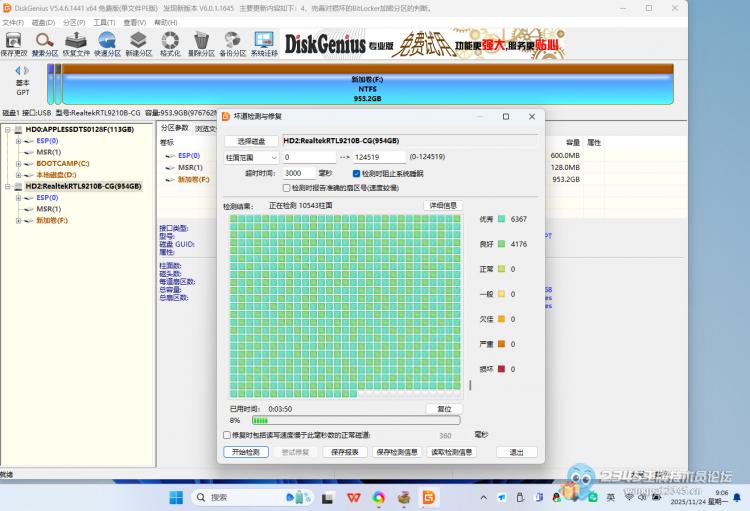Tick the 修复时包括读写速度慢 checkbox
750x511 pixels.
(x=227, y=435)
